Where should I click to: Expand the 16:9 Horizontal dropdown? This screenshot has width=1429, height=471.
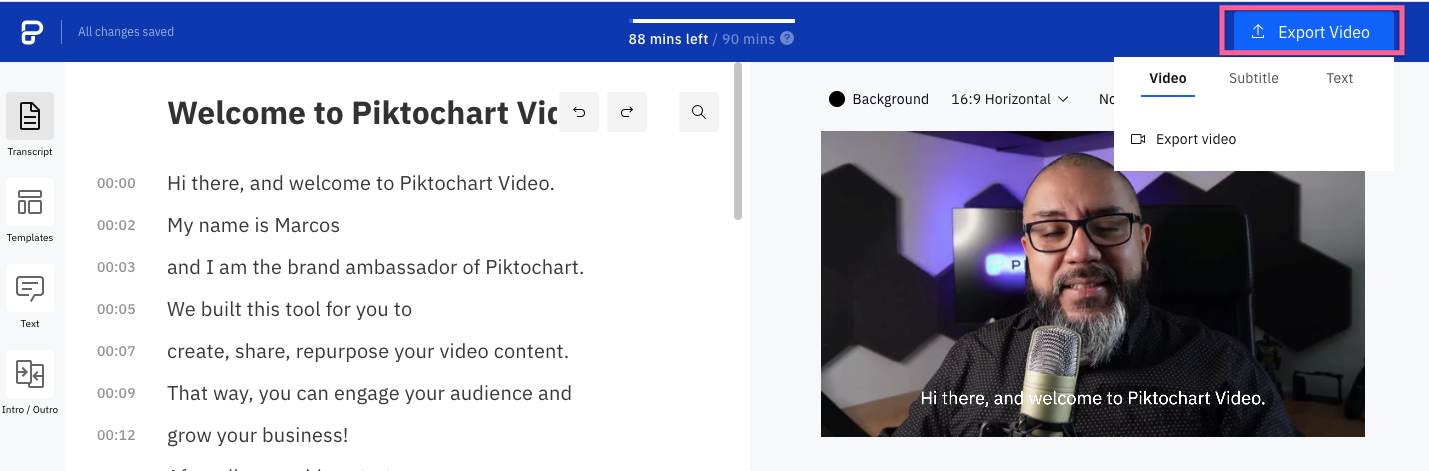[1010, 99]
